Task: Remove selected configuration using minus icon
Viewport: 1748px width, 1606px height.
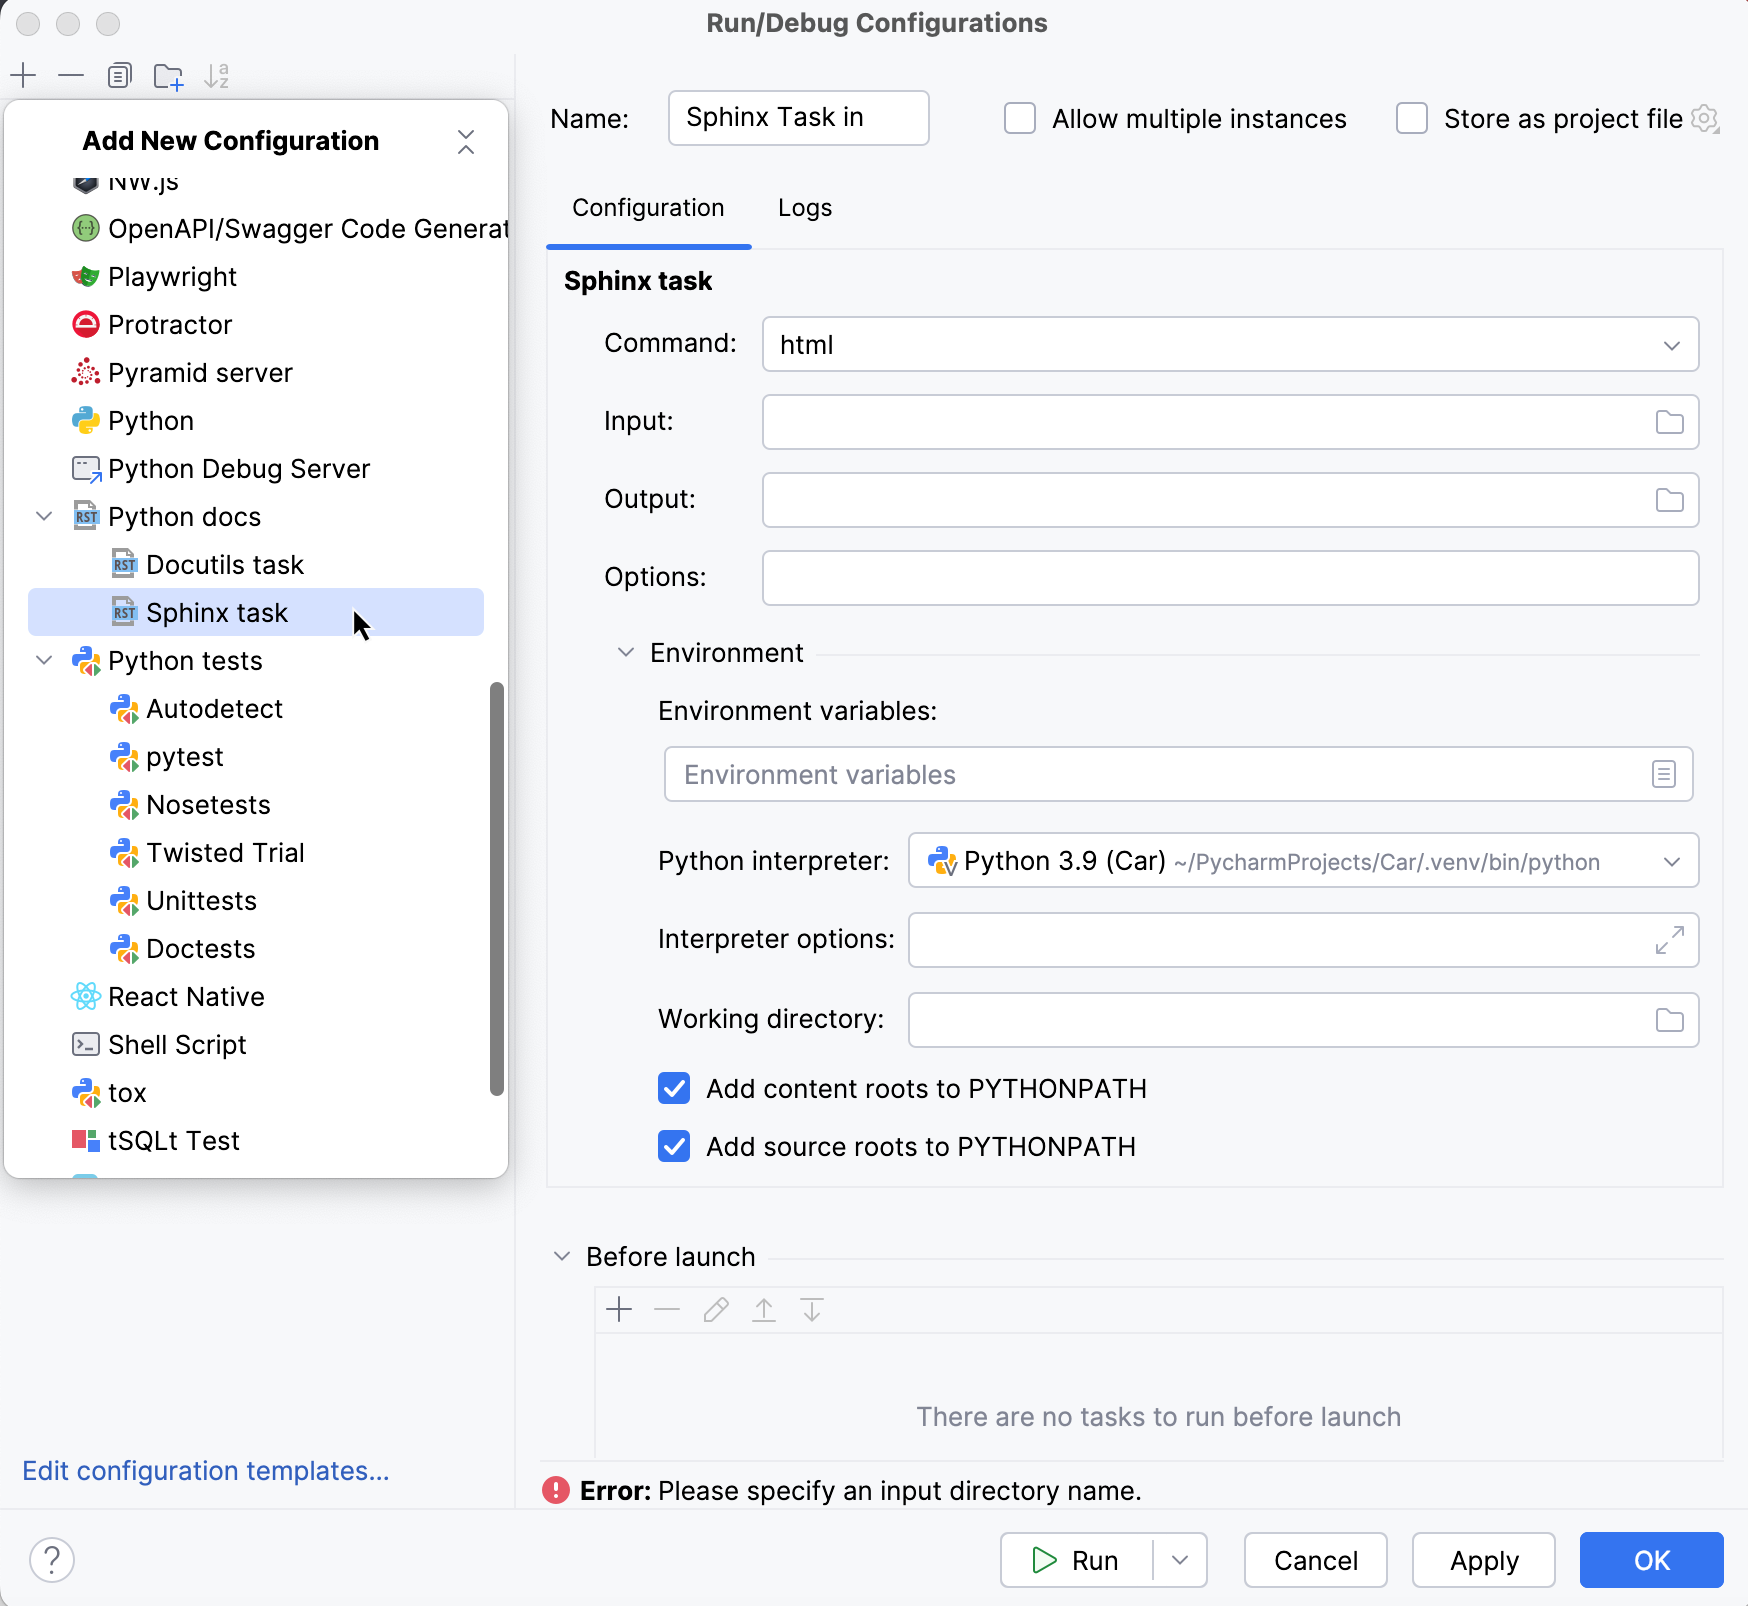Action: [70, 74]
